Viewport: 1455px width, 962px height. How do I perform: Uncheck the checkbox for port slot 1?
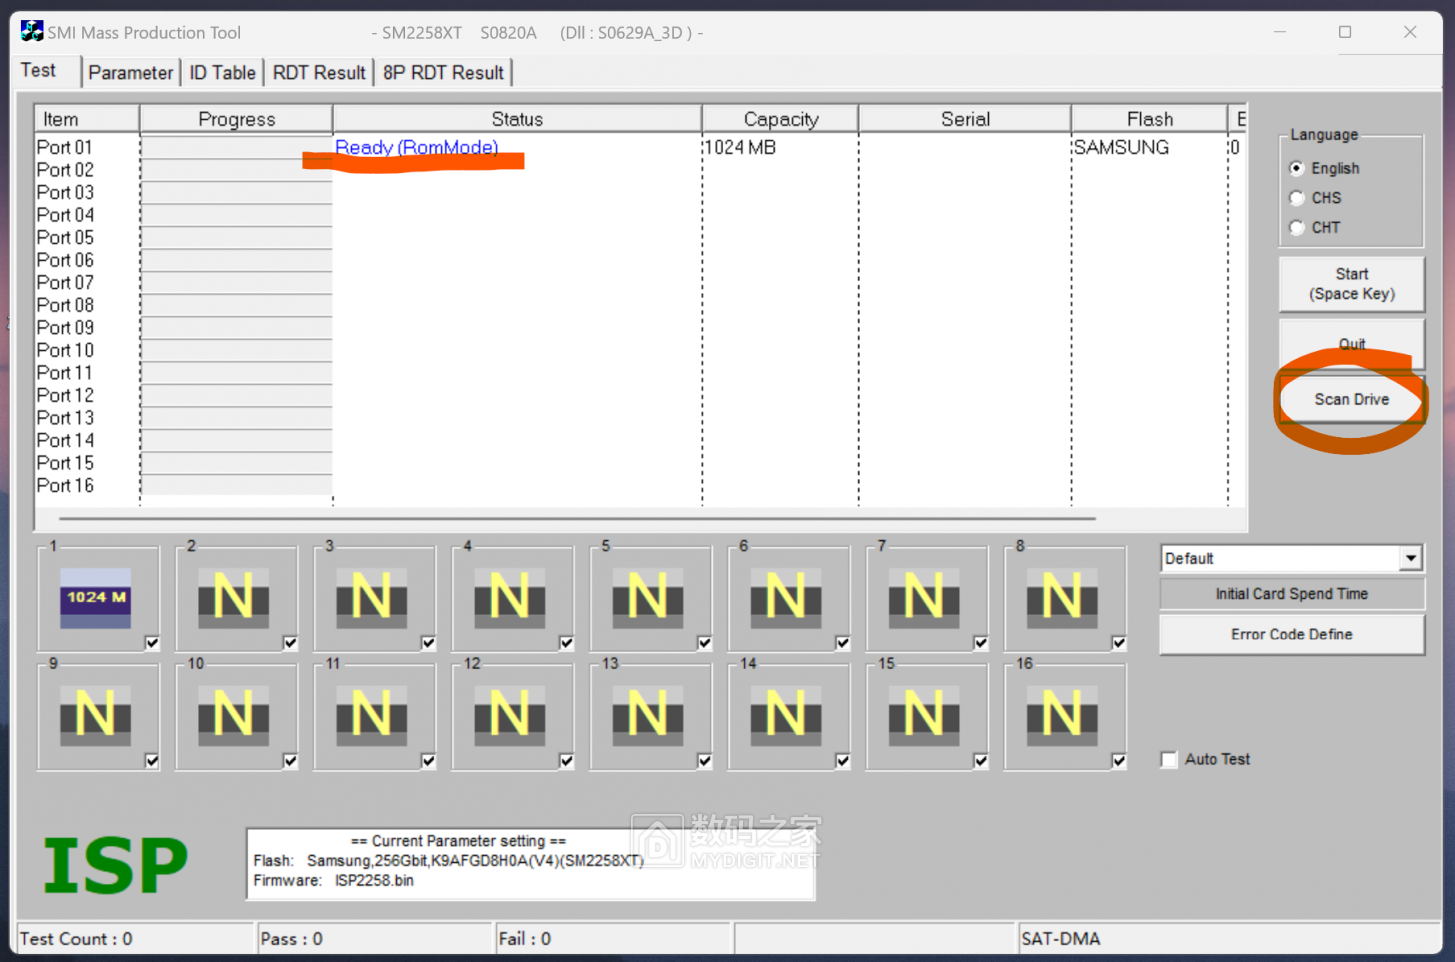pos(152,643)
